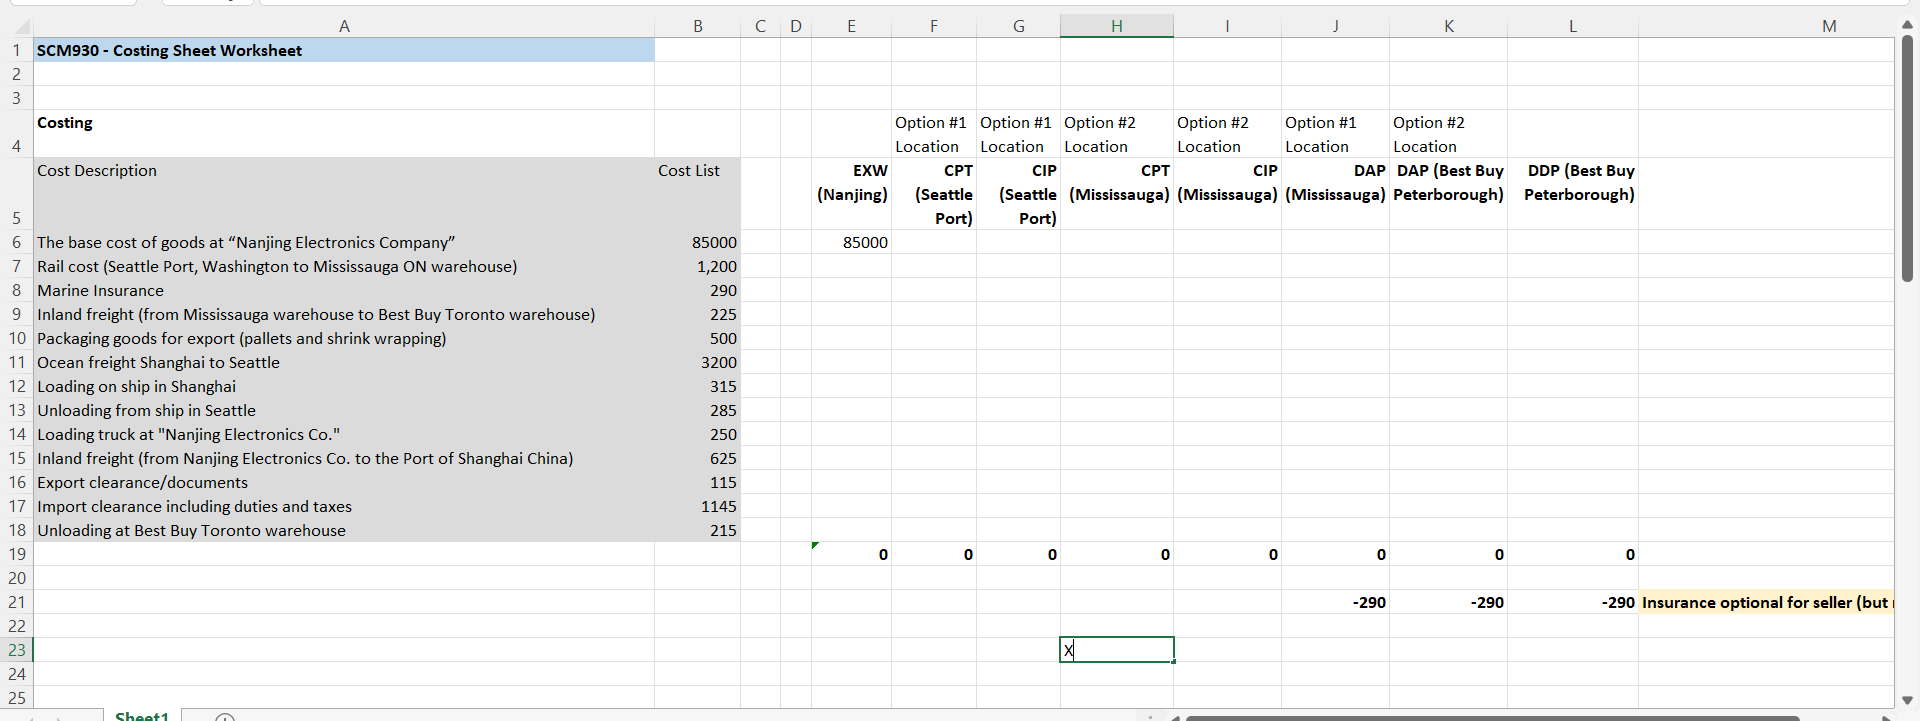Click the 85000 value in column B
Viewport: 1920px width, 721px height.
pos(714,242)
